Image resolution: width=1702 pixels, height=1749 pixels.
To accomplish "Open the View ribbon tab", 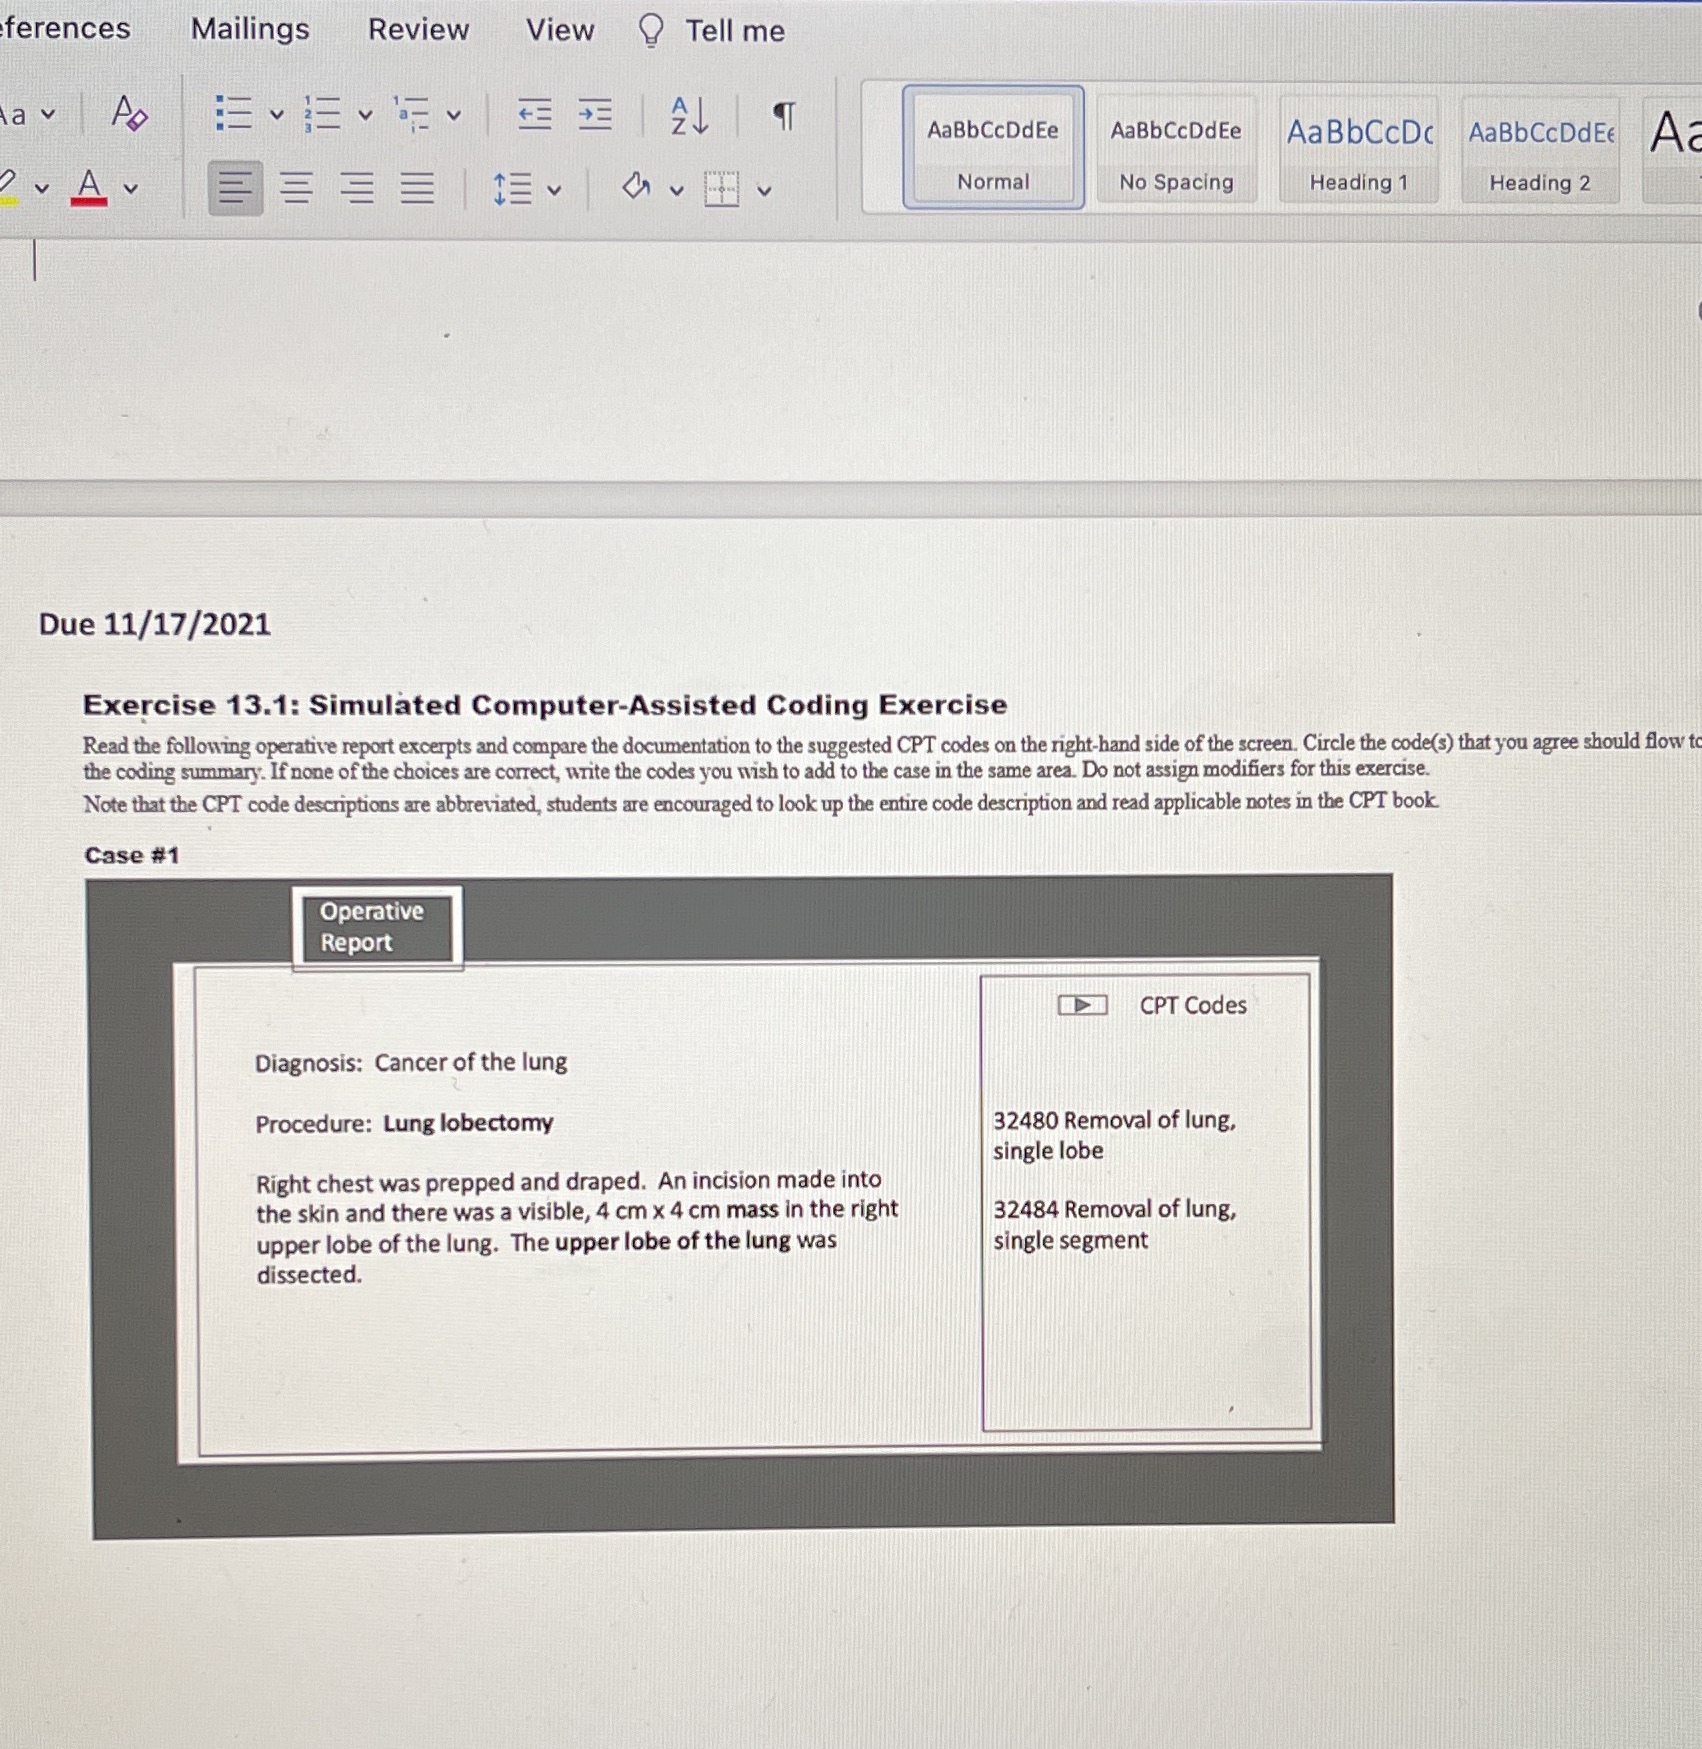I will pos(560,29).
